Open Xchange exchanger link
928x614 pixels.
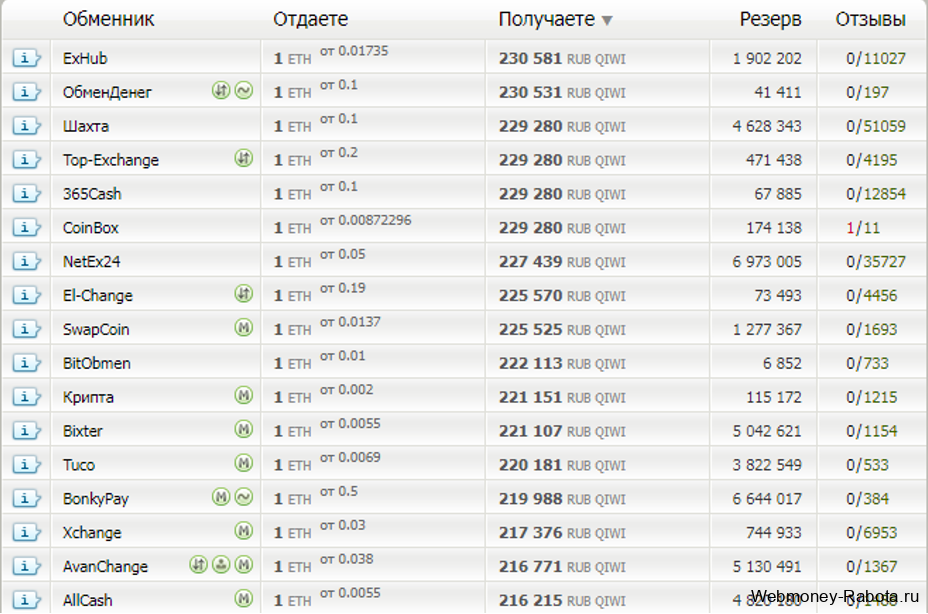(x=92, y=533)
